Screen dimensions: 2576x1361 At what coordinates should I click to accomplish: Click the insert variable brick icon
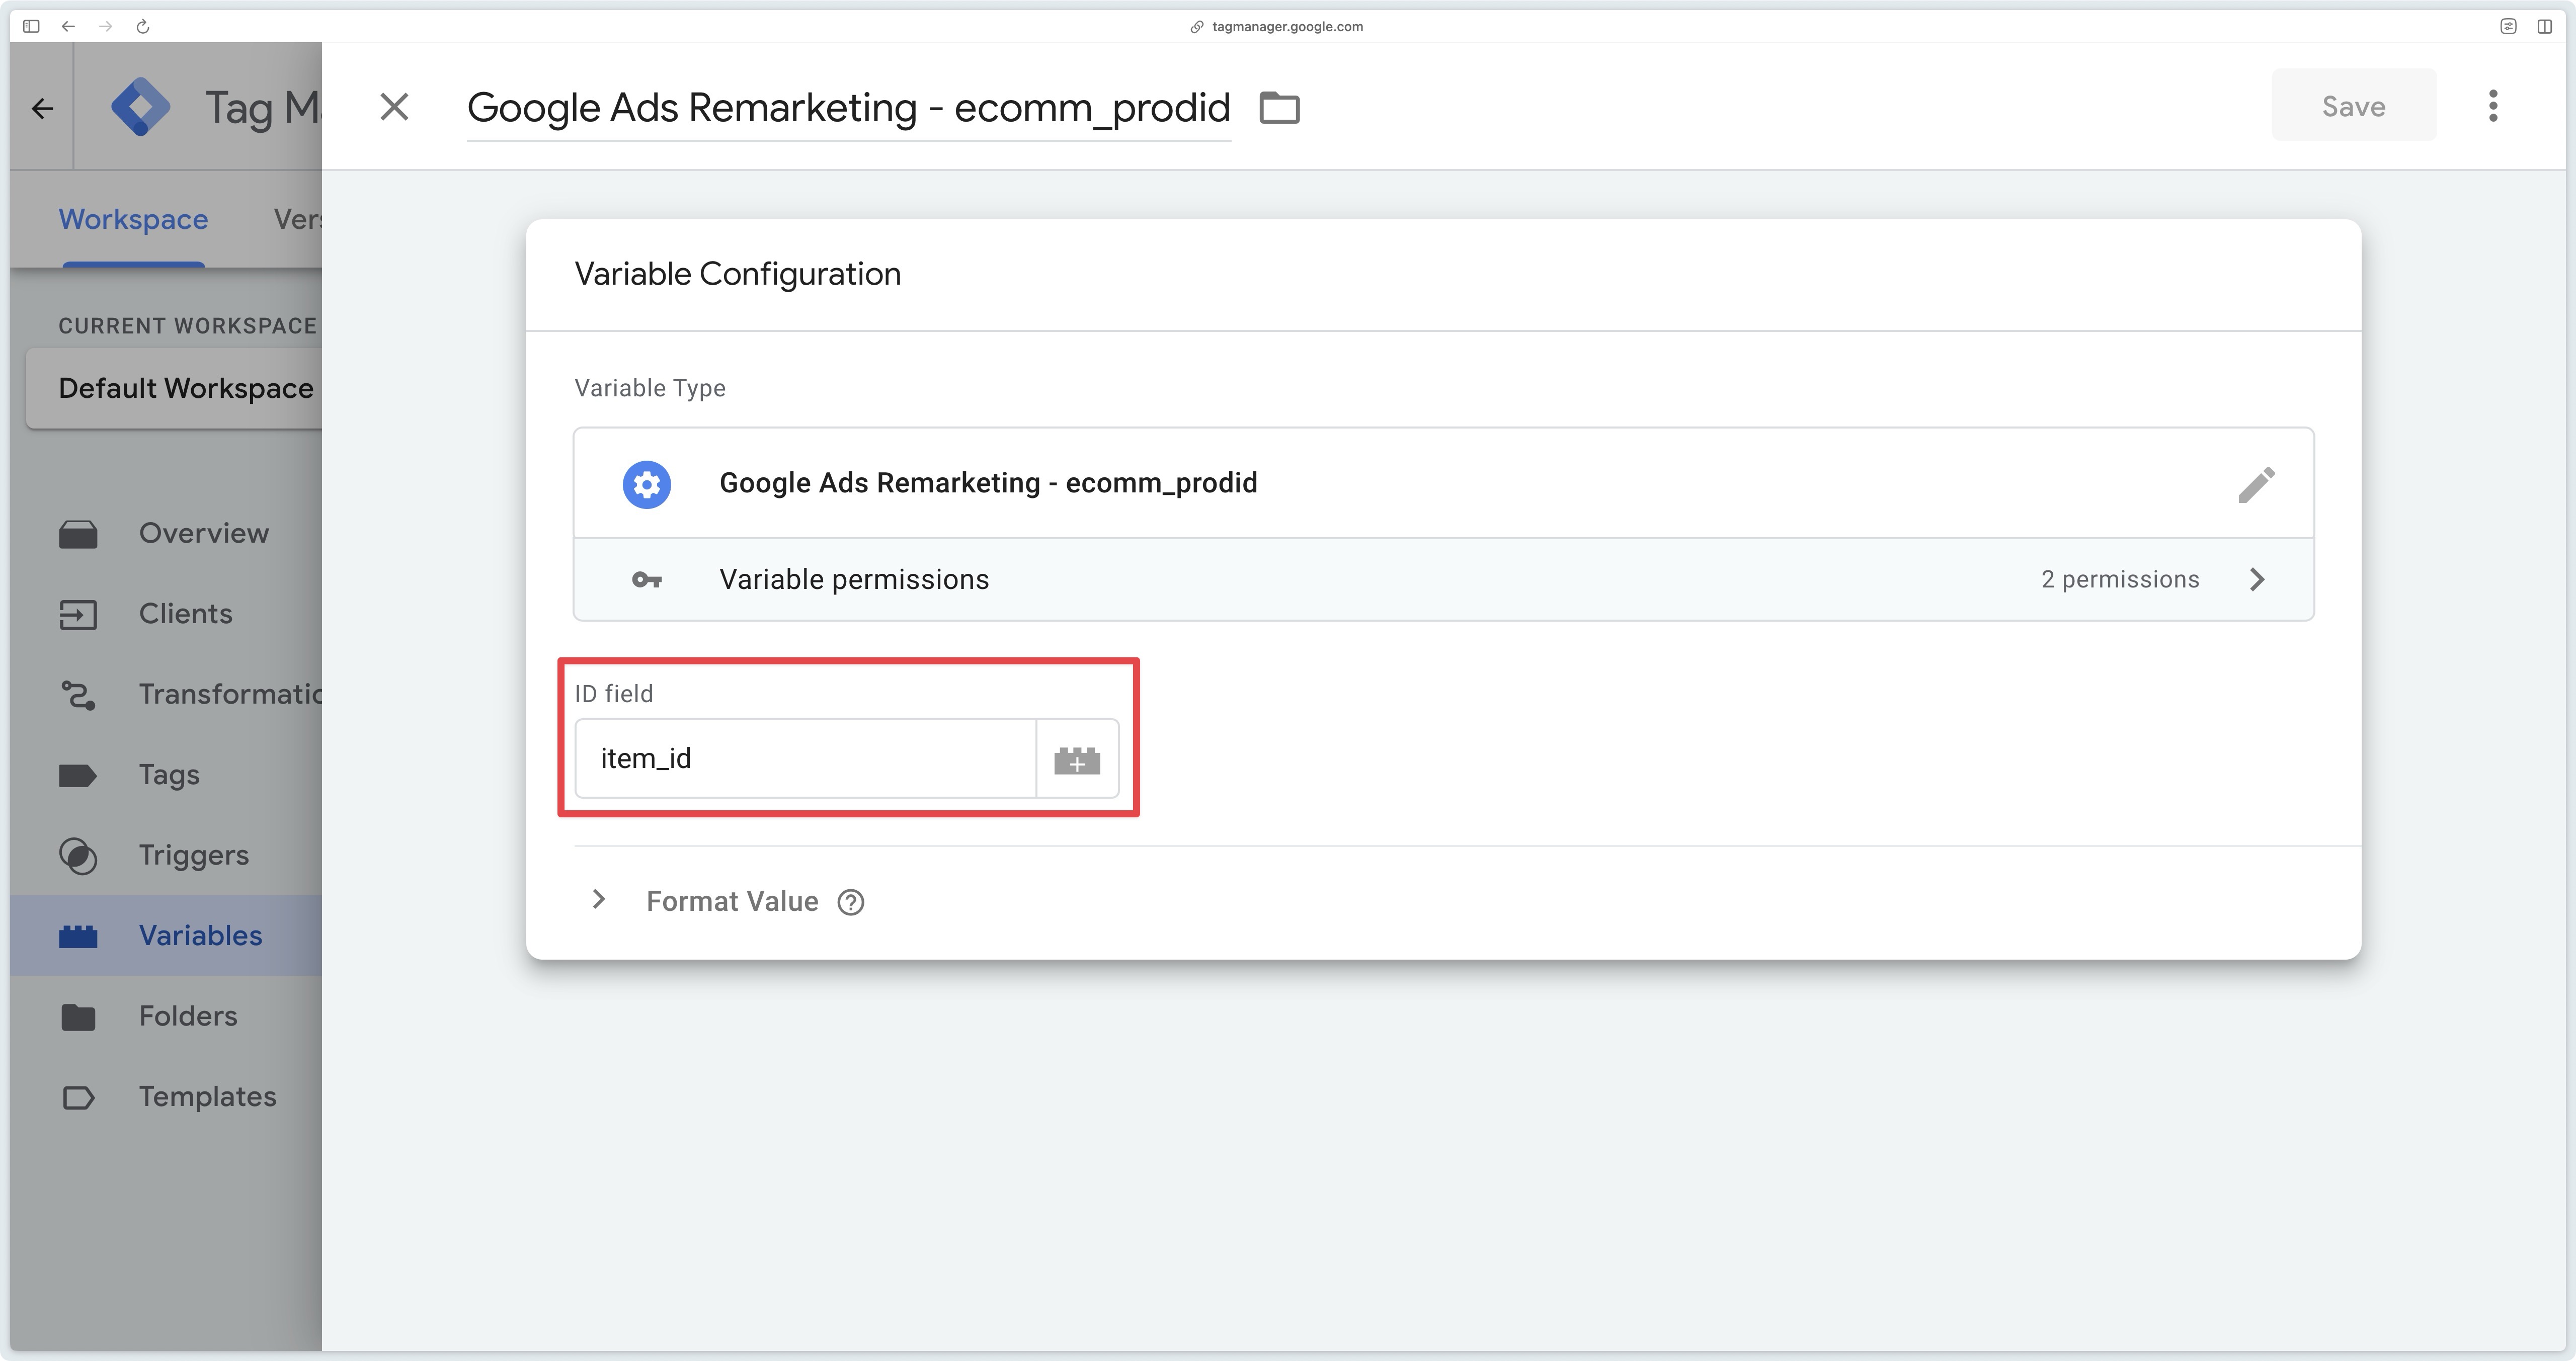1077,760
